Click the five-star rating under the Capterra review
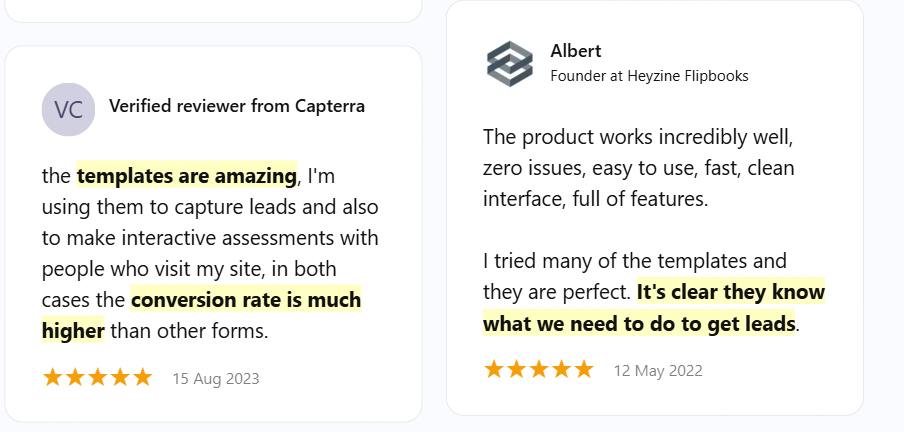The width and height of the screenshot is (904, 432). click(x=97, y=378)
